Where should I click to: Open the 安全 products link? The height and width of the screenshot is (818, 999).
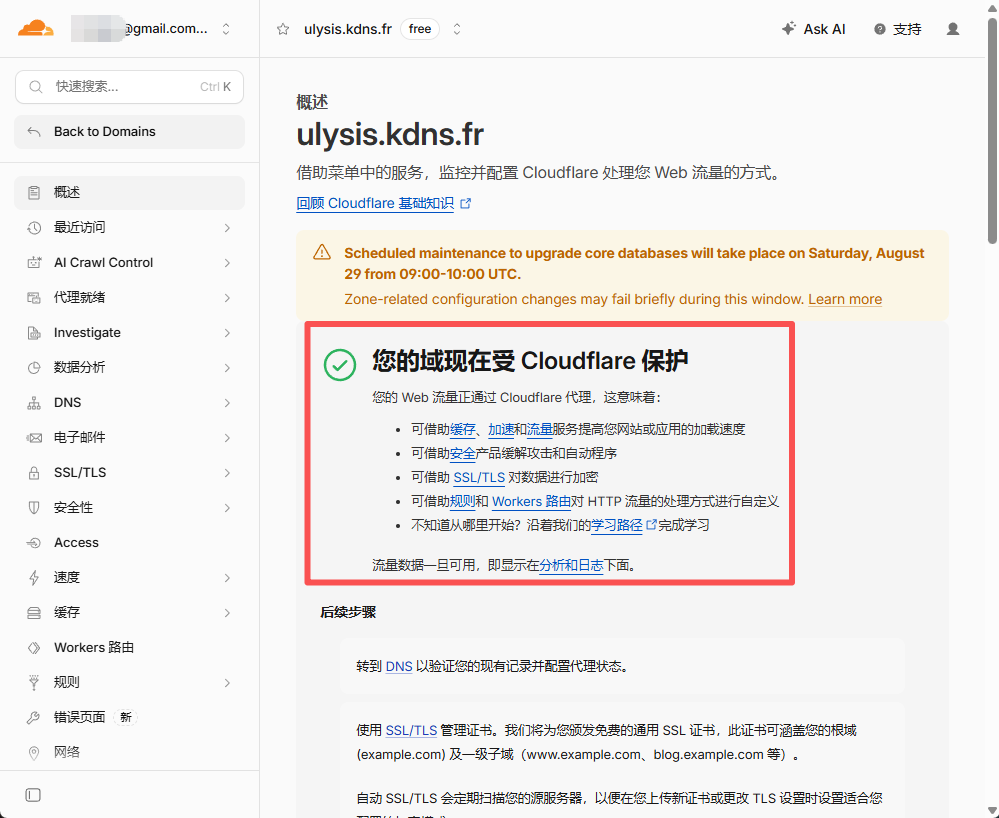click(x=463, y=454)
